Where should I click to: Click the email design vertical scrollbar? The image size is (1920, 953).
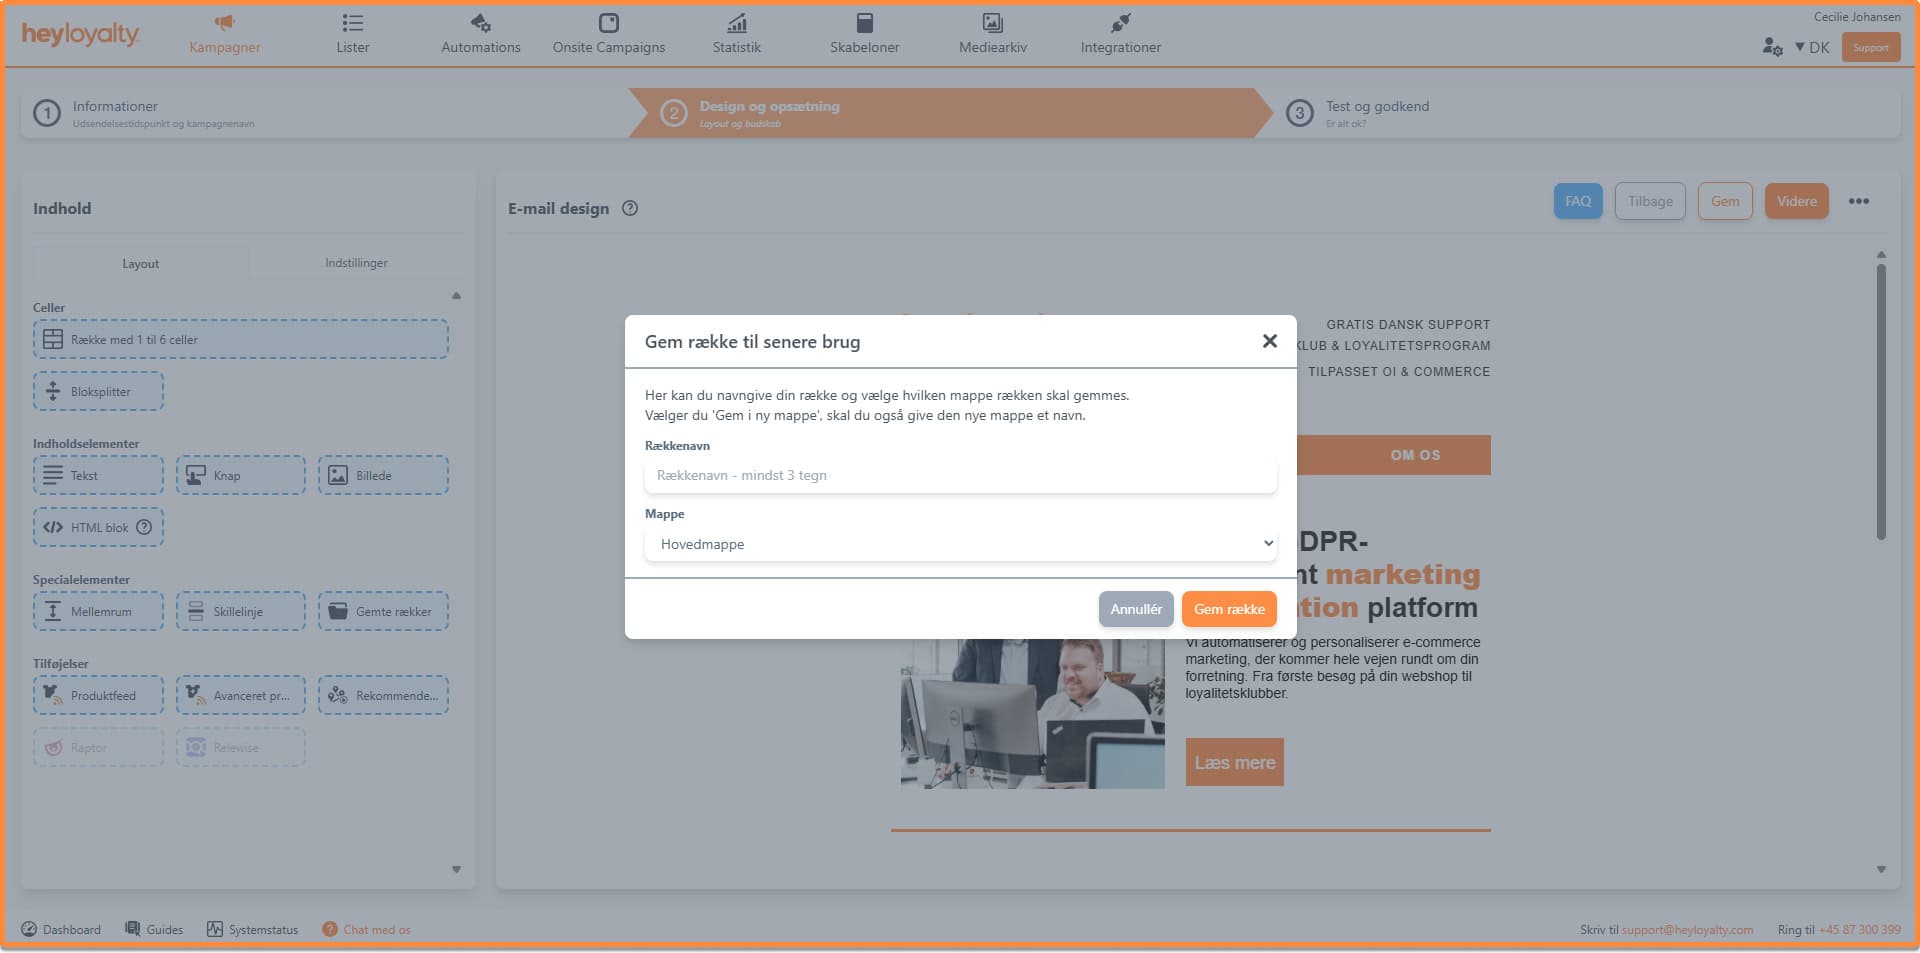1881,400
